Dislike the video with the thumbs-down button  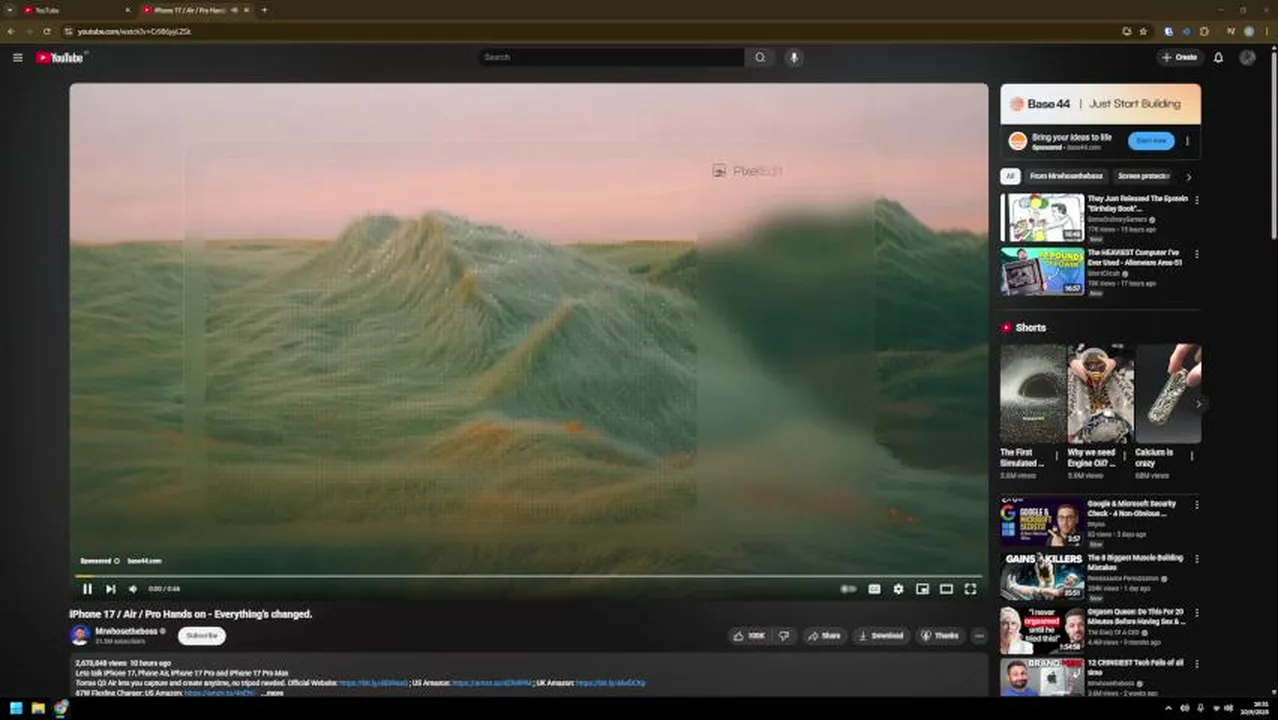784,636
